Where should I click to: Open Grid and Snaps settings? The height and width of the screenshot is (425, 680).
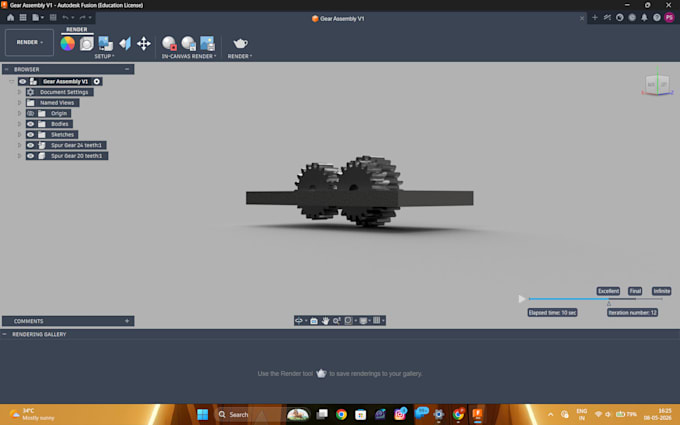coord(376,320)
